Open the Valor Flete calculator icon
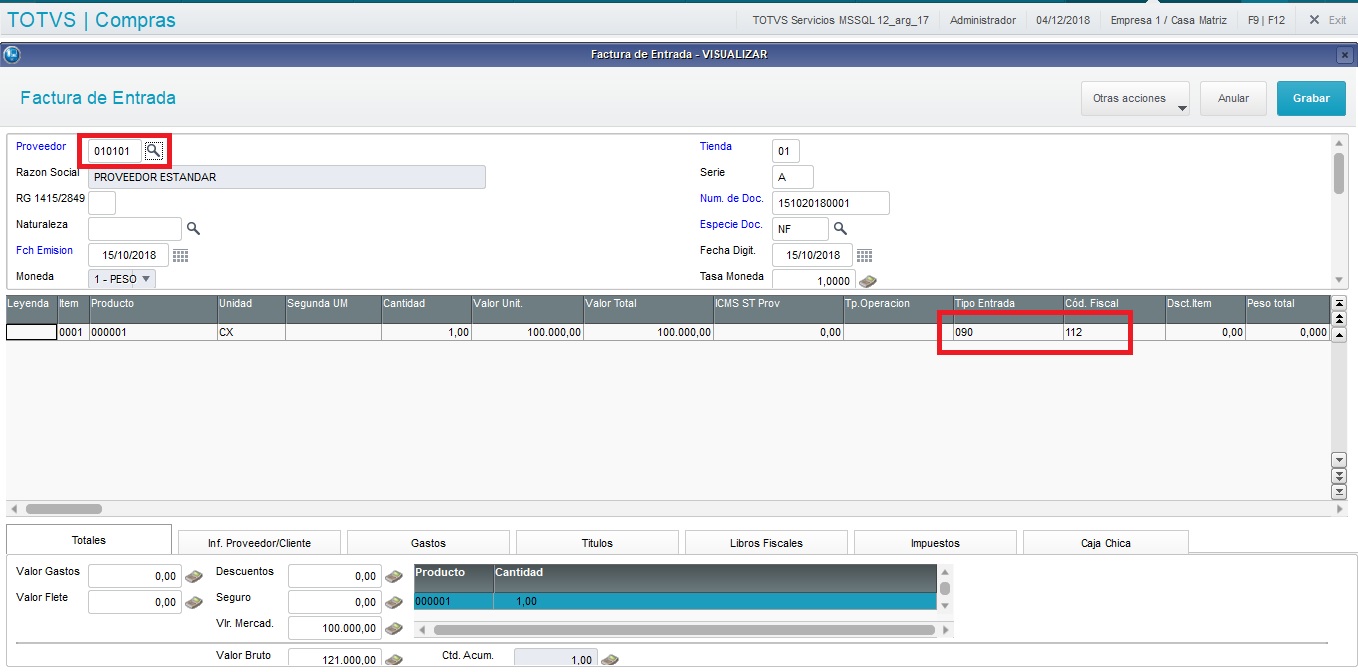 point(194,602)
